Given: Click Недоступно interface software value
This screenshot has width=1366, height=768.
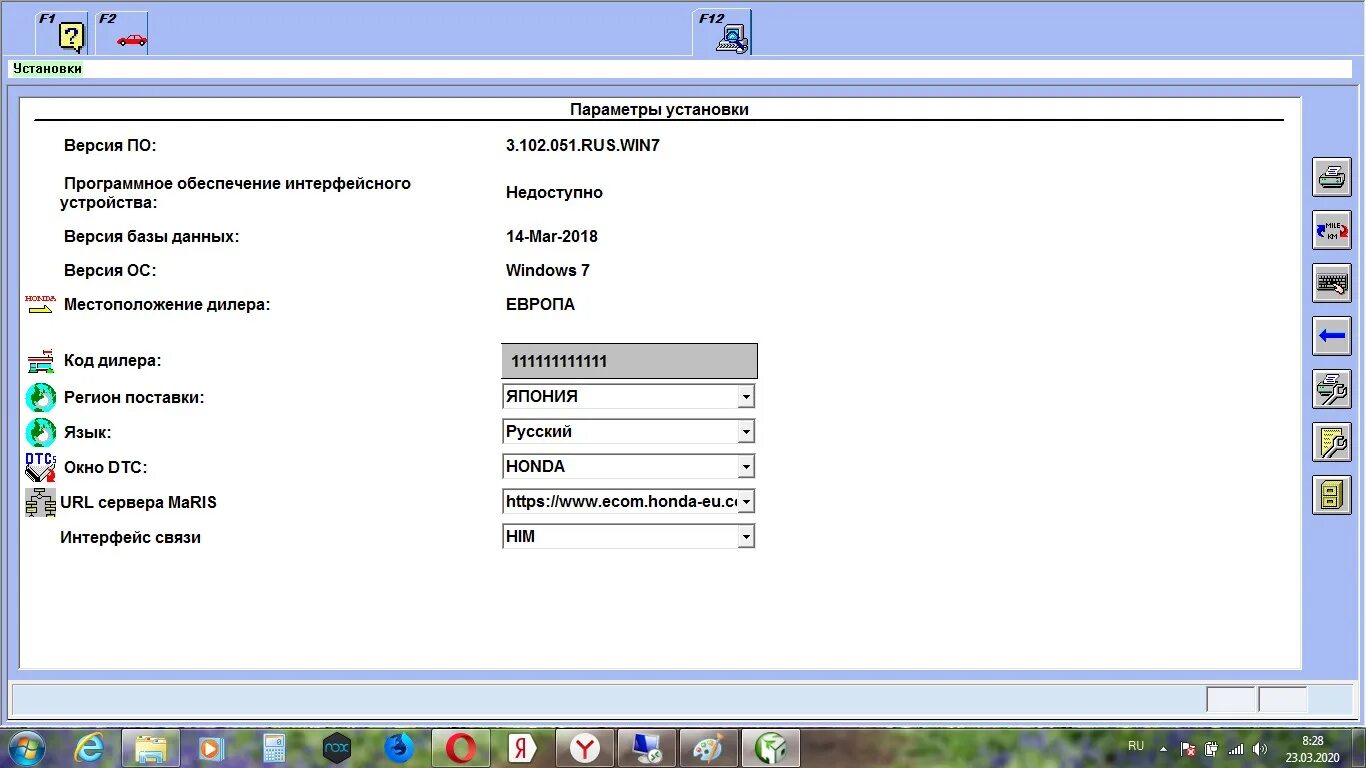Looking at the screenshot, I should 554,192.
